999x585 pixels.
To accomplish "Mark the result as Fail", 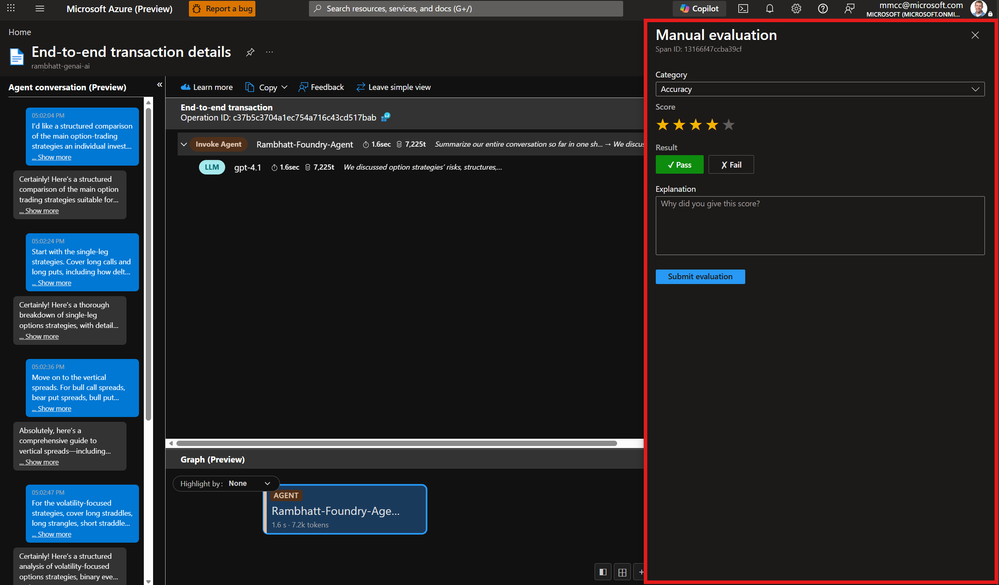I will [x=731, y=164].
